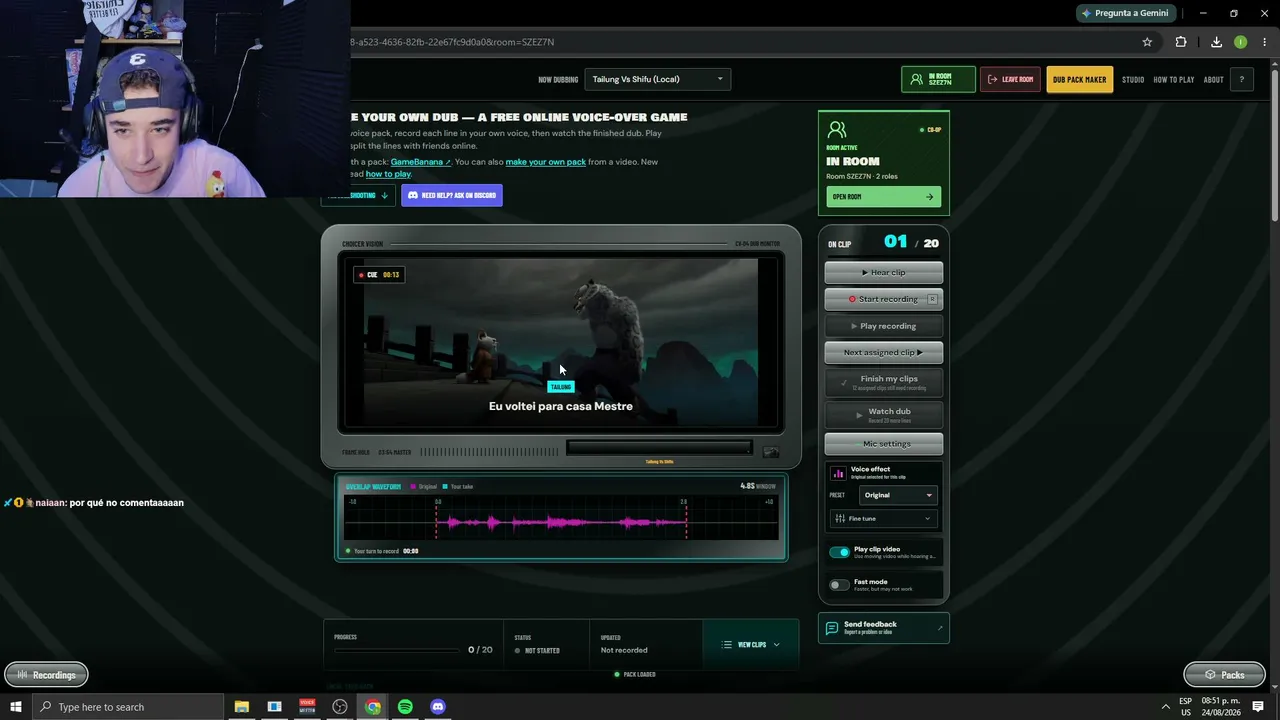
Task: Go to Next assigned clip
Action: pyautogui.click(x=883, y=352)
